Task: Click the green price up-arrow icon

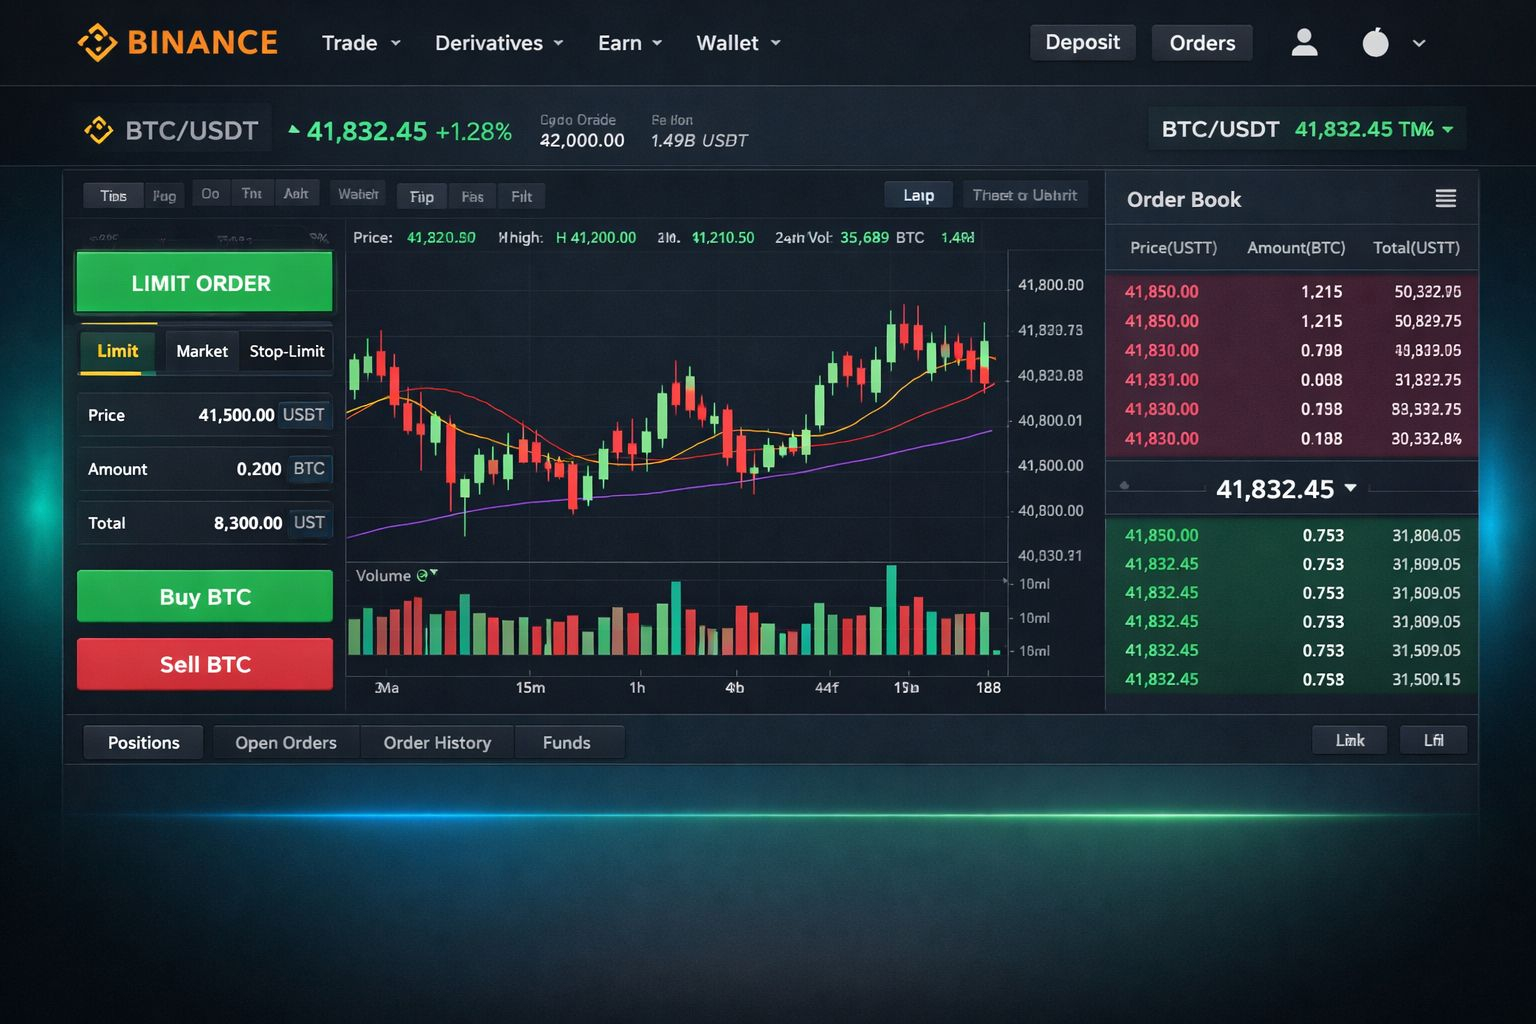Action: [x=293, y=129]
